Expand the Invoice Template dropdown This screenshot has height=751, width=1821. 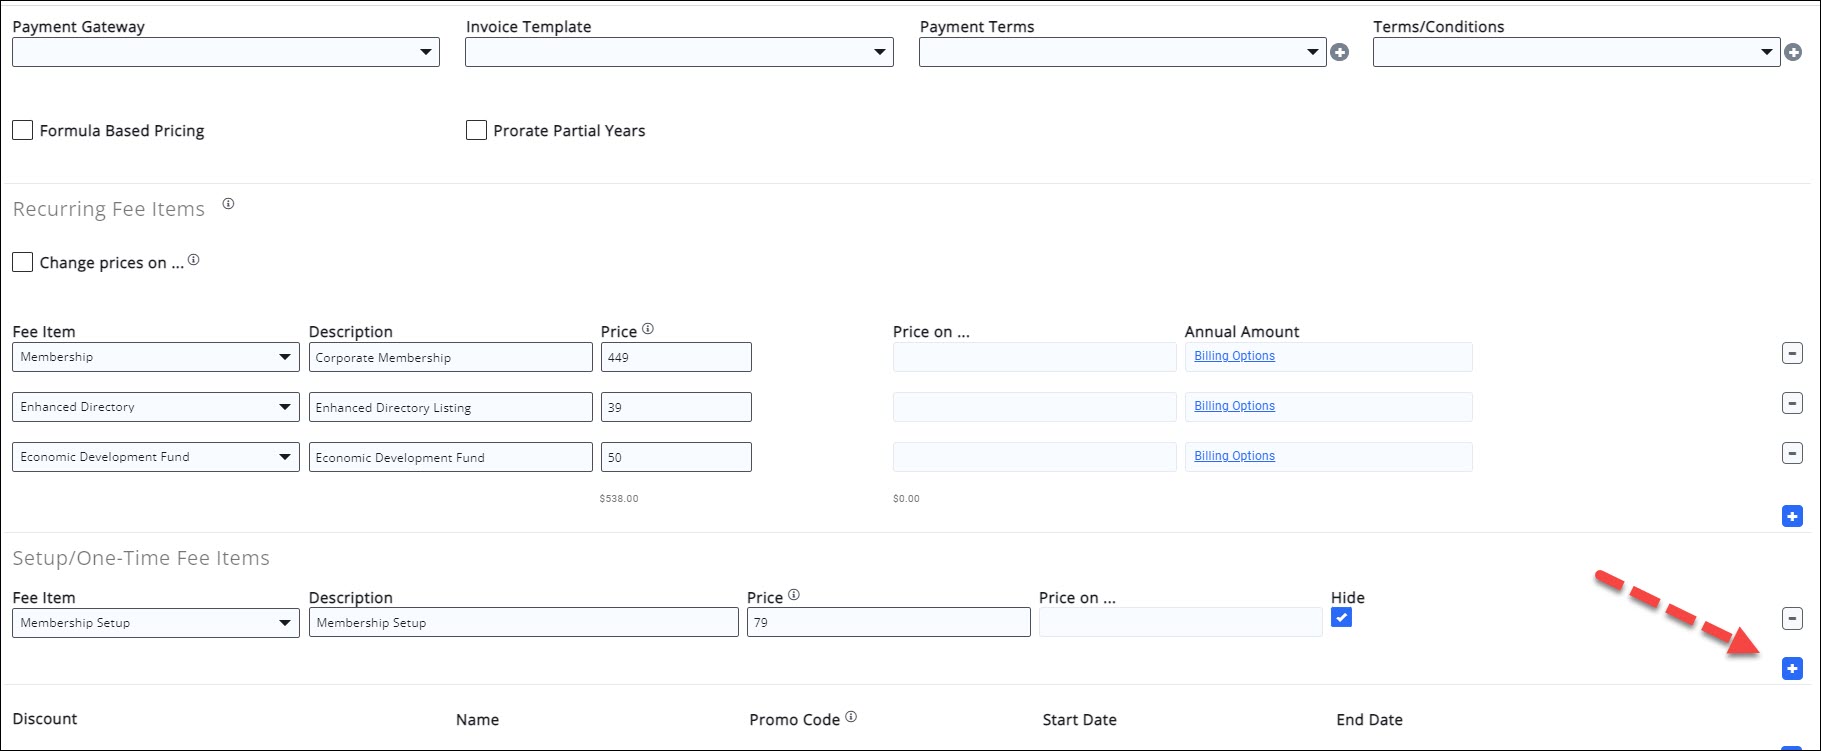(679, 52)
